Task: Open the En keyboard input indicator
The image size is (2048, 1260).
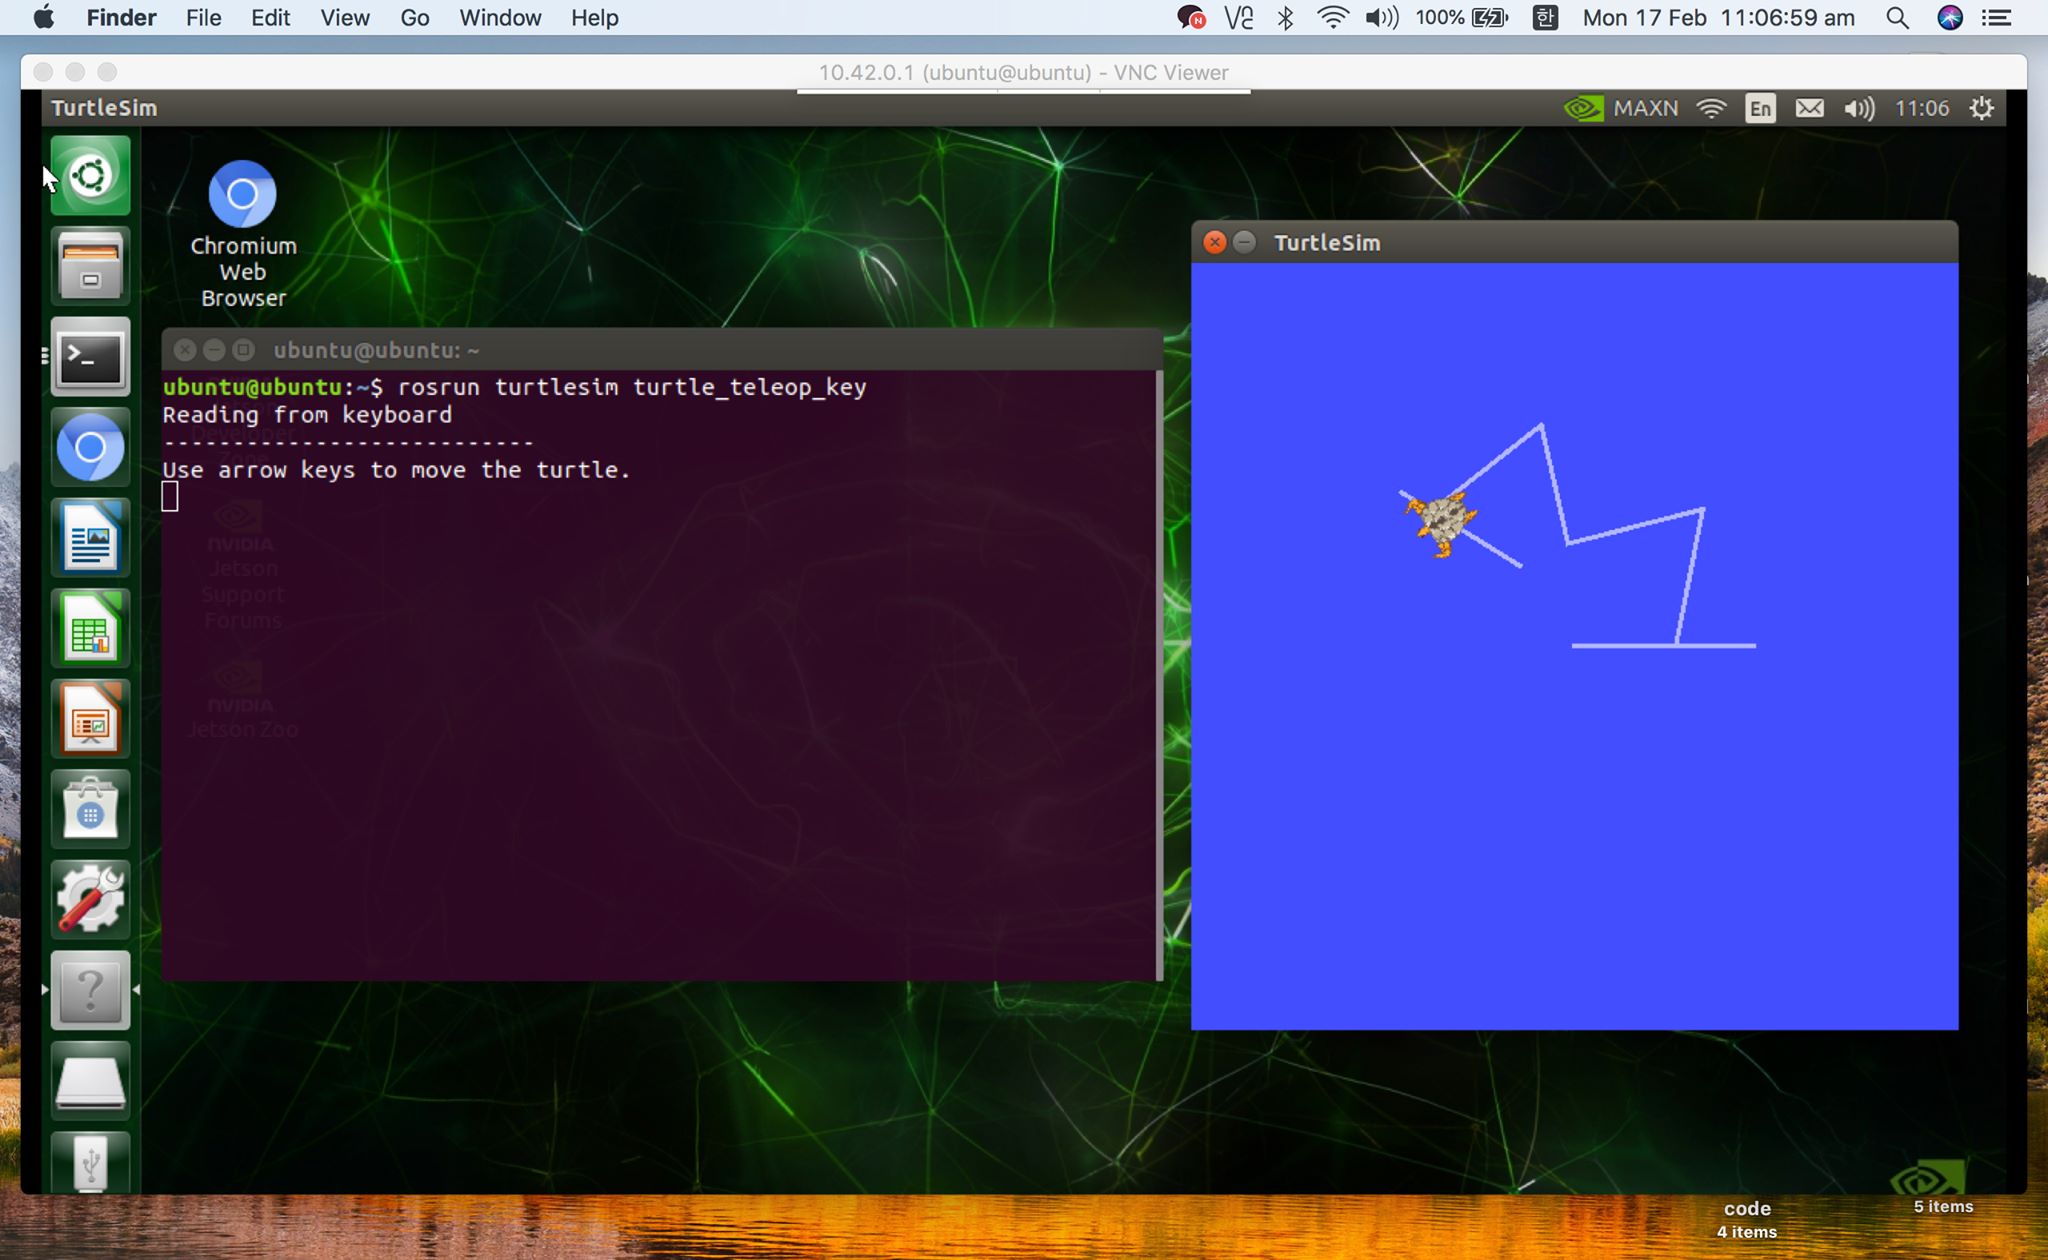Action: point(1760,108)
